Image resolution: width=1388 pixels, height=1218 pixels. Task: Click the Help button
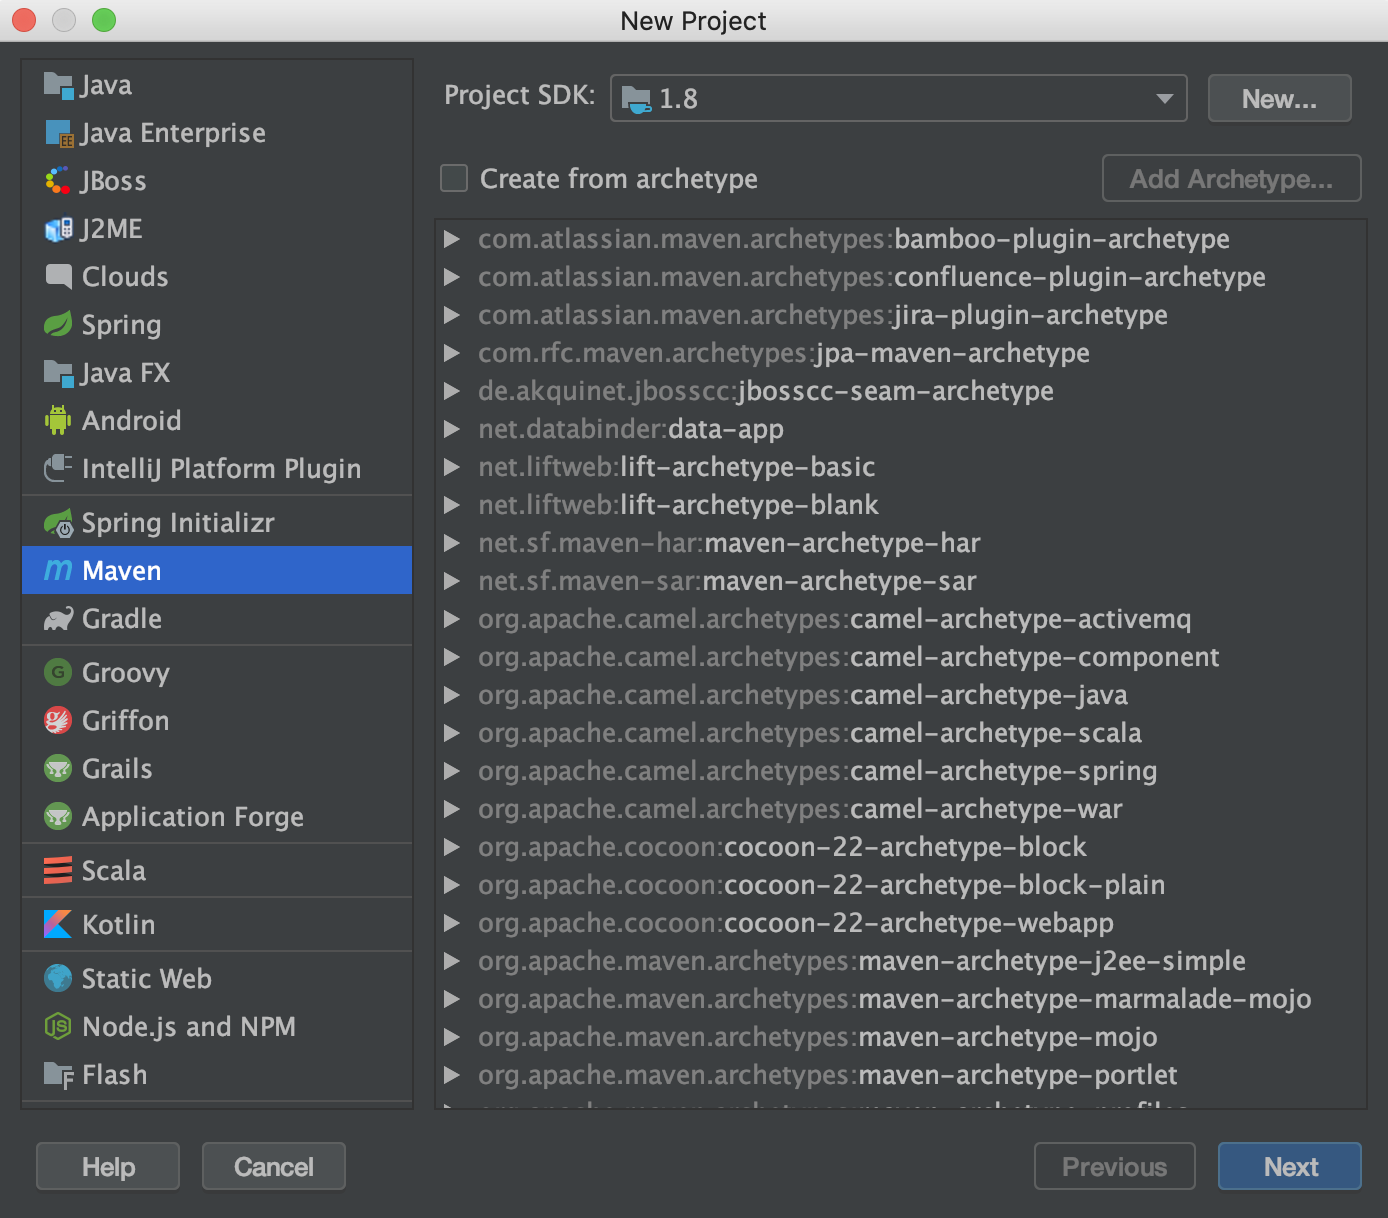[108, 1166]
